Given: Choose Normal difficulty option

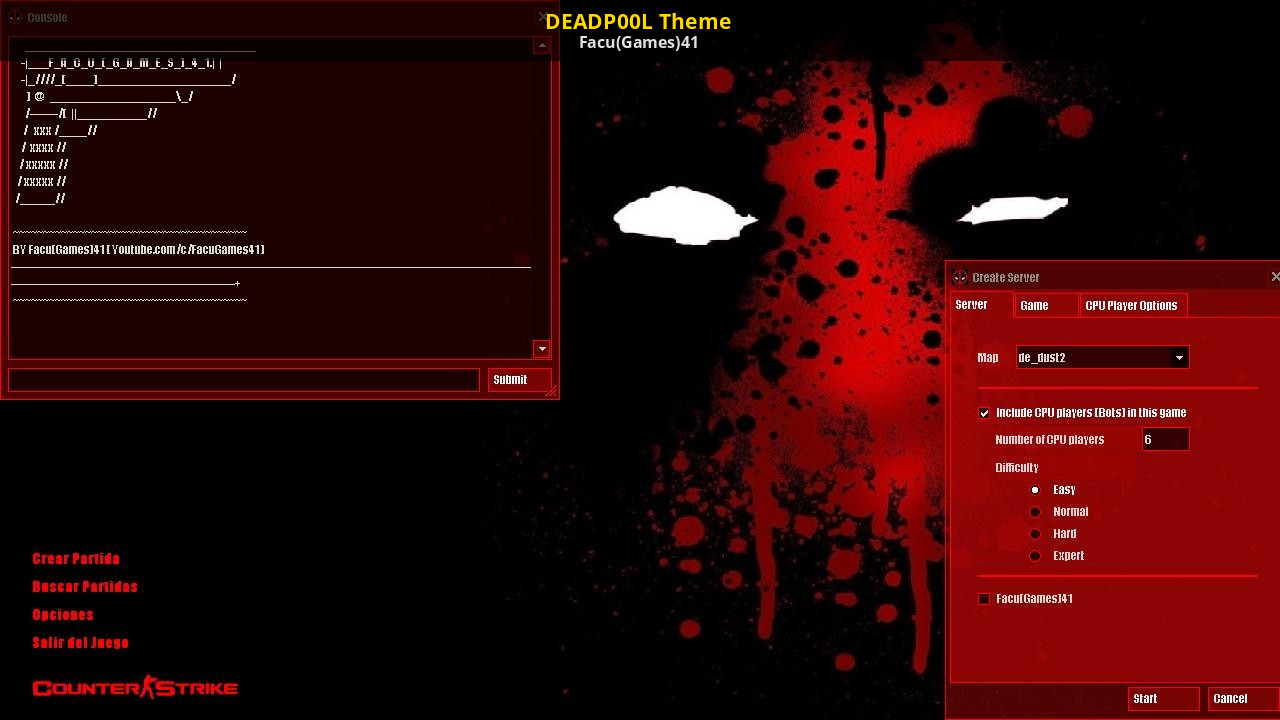Looking at the screenshot, I should [1035, 512].
